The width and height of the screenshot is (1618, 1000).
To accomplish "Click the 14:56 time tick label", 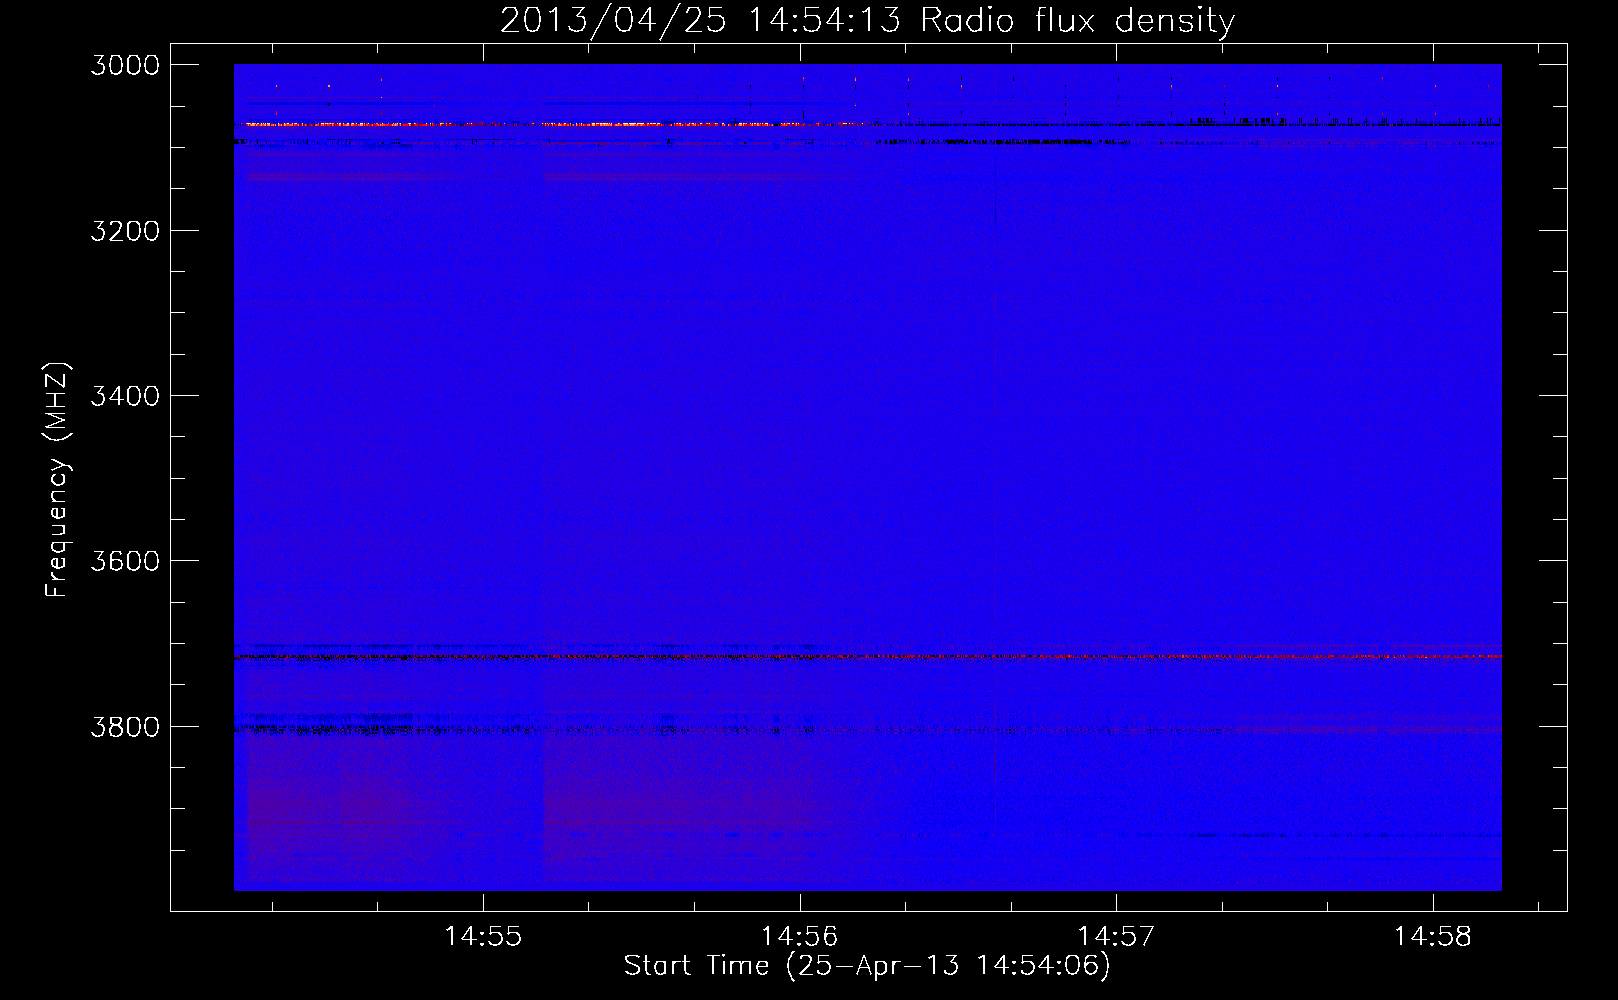I will pos(800,937).
